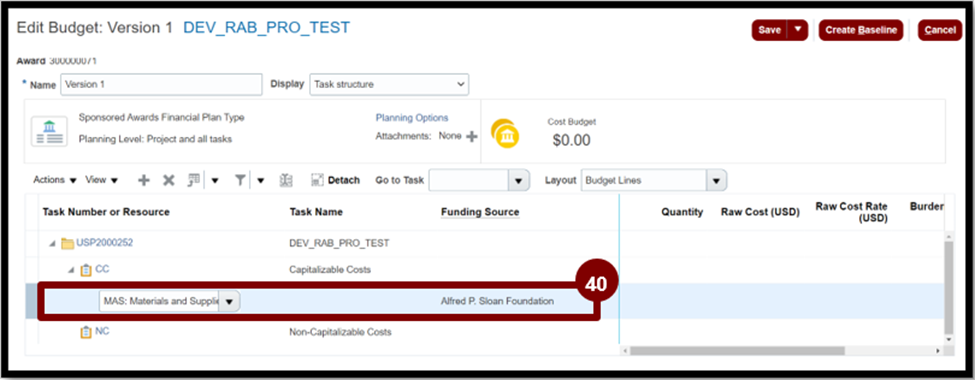
Task: Open the Planning Options link
Action: pyautogui.click(x=412, y=118)
